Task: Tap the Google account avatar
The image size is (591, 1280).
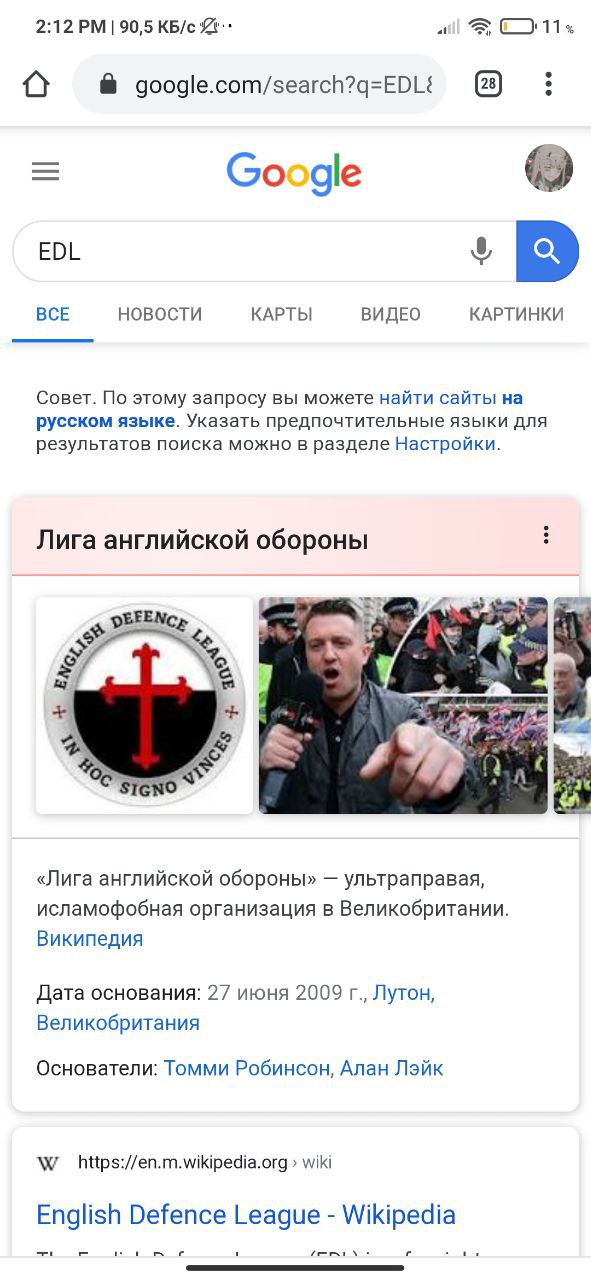Action: coord(549,168)
